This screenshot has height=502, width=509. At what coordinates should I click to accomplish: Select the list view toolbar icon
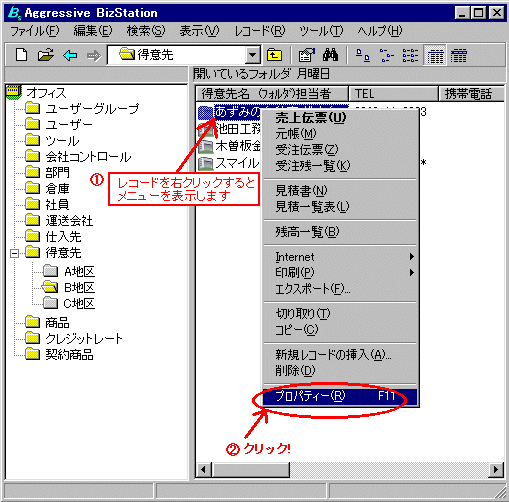coord(410,55)
